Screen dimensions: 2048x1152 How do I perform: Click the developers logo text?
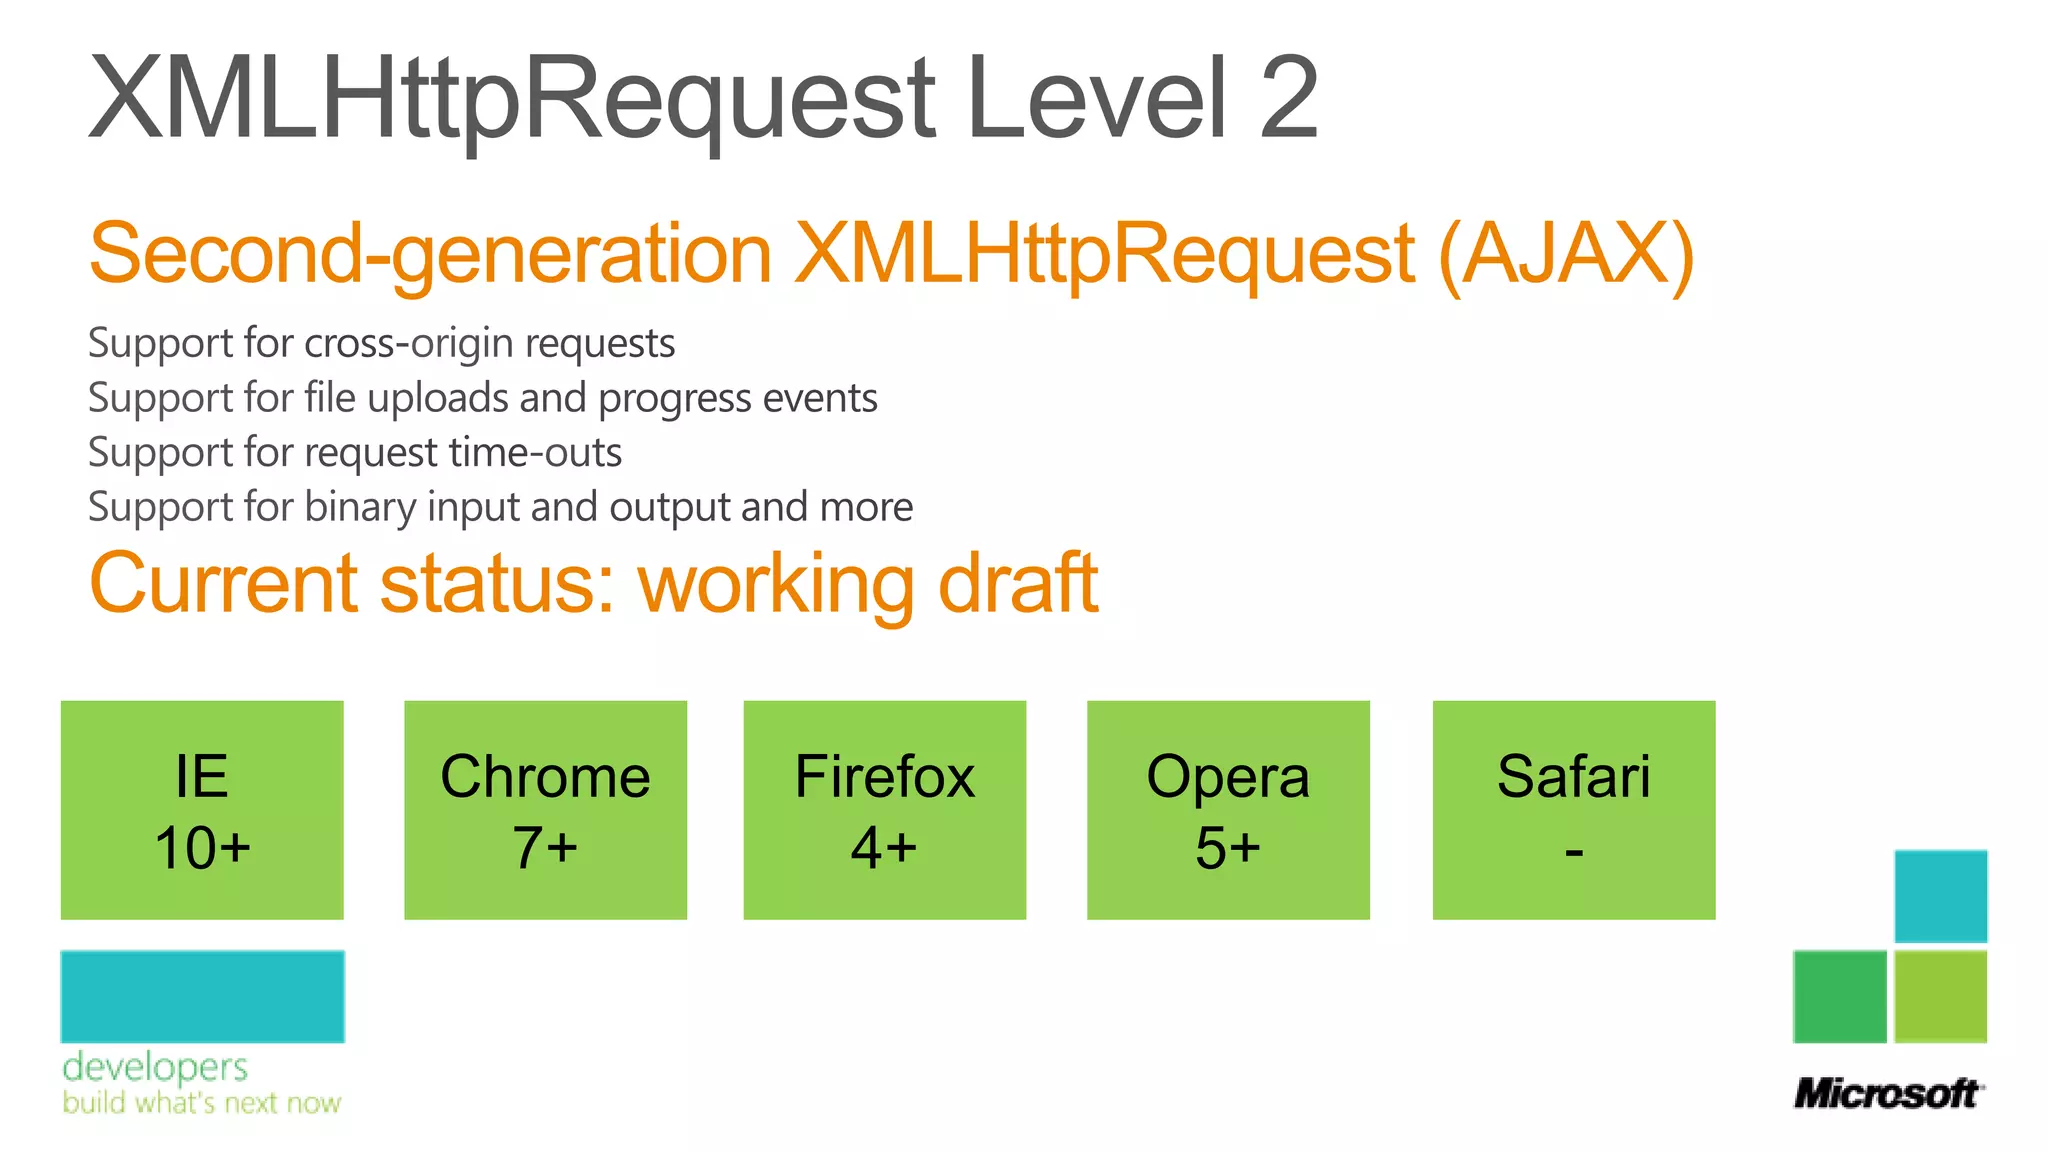pyautogui.click(x=155, y=1067)
